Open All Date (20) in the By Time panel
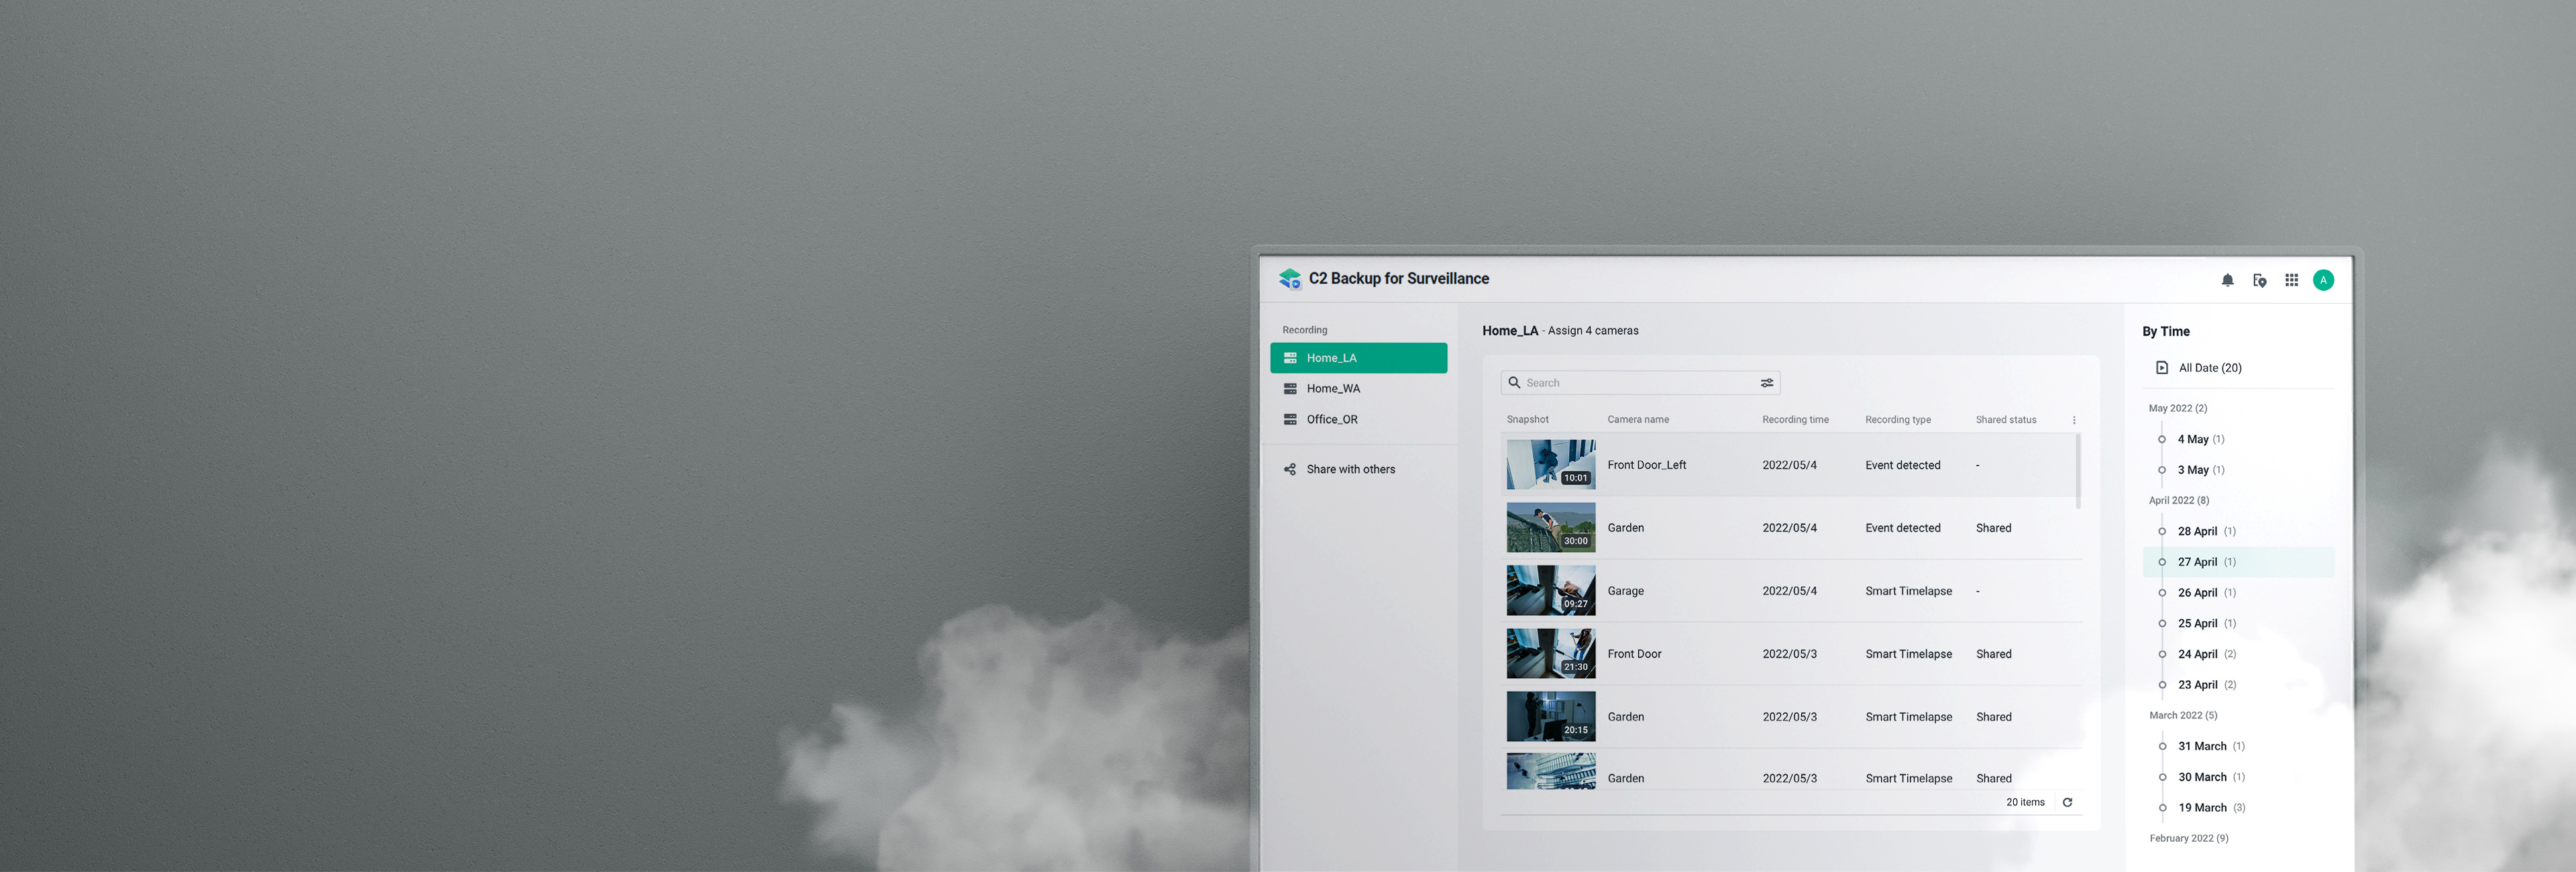This screenshot has height=872, width=2576. click(x=2209, y=367)
